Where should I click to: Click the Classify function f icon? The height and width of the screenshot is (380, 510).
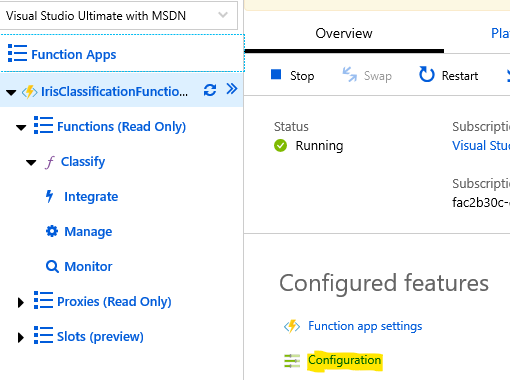[50, 162]
